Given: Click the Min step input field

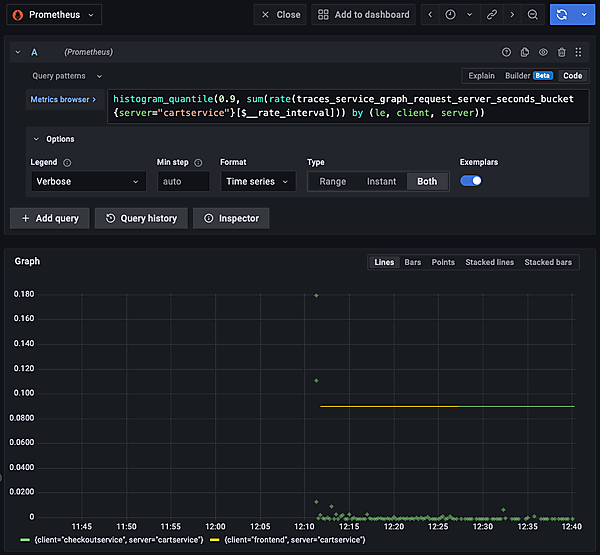Looking at the screenshot, I should 183,181.
